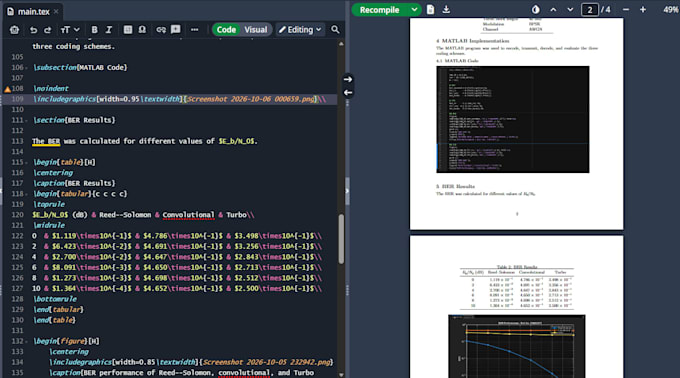Screen dimensions: 680x378
Task: Click the editor vertical scrollbar thumb
Action: click(x=341, y=238)
